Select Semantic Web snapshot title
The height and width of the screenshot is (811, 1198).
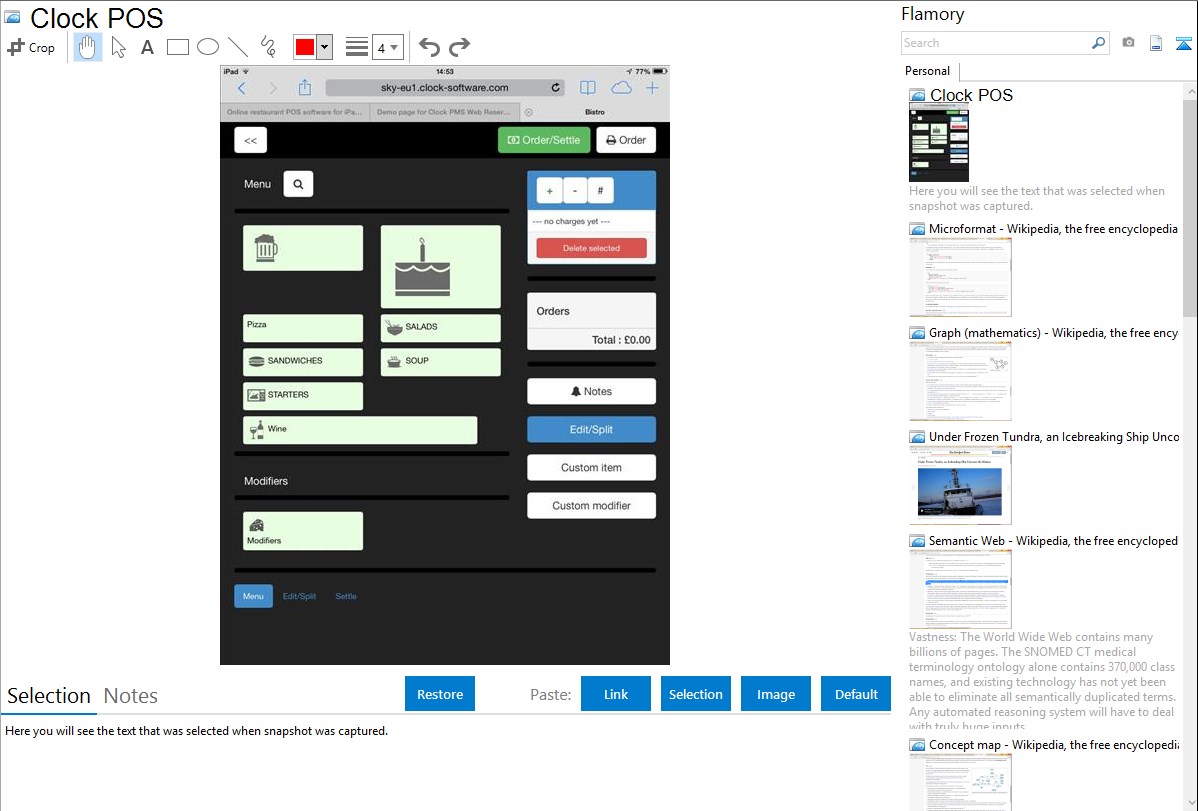coord(1053,540)
